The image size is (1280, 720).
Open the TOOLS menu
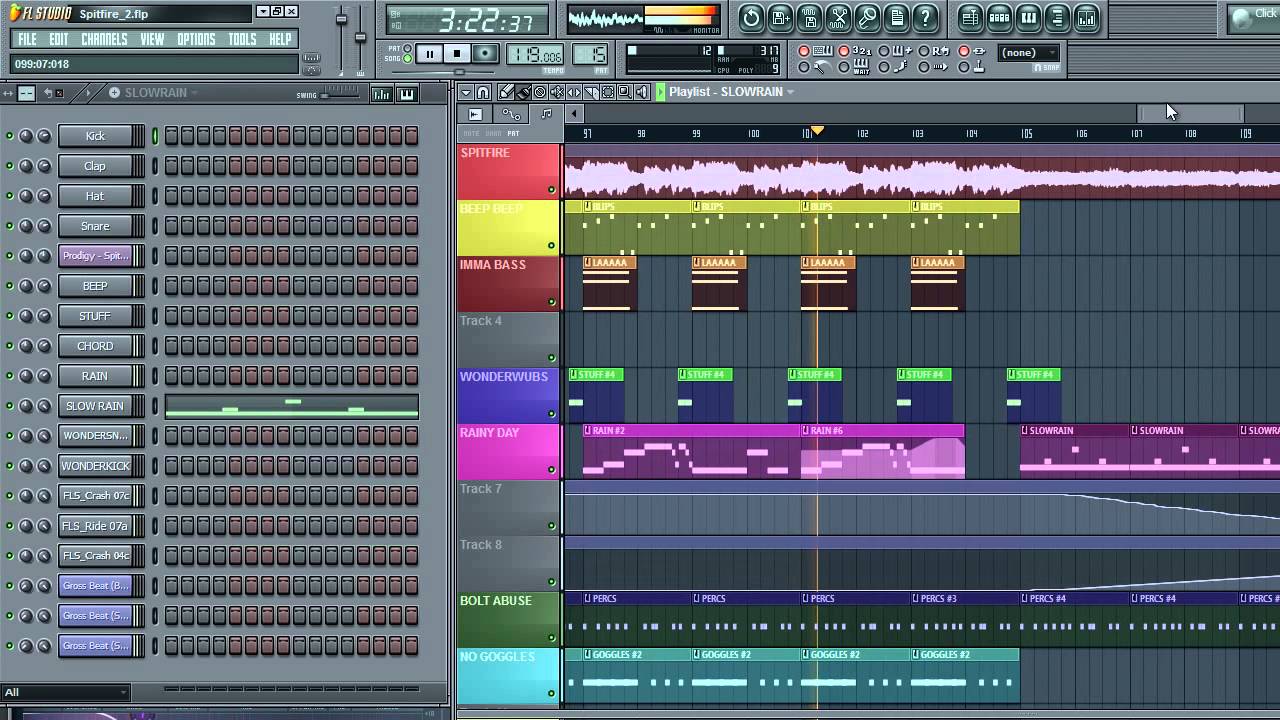pos(242,40)
